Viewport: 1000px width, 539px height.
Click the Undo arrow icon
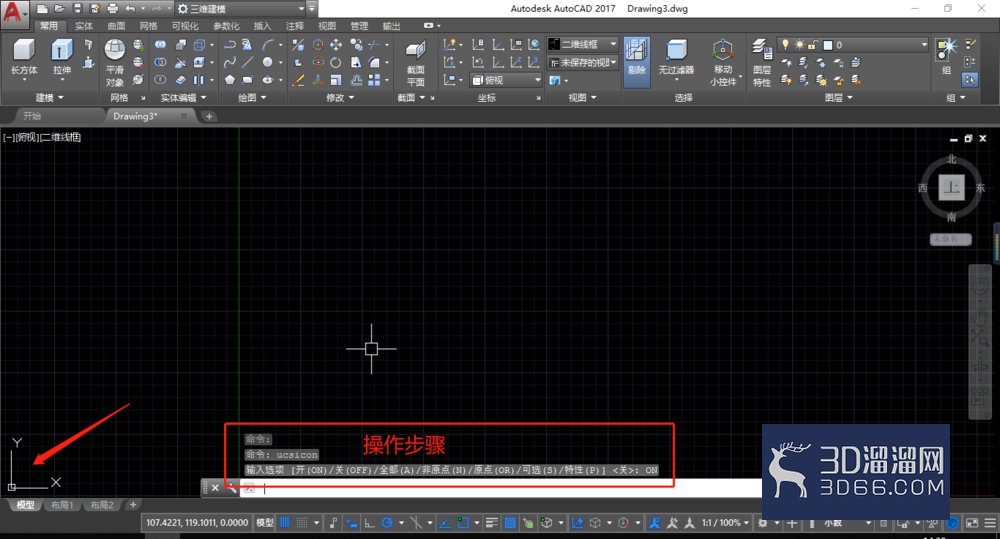click(x=130, y=8)
